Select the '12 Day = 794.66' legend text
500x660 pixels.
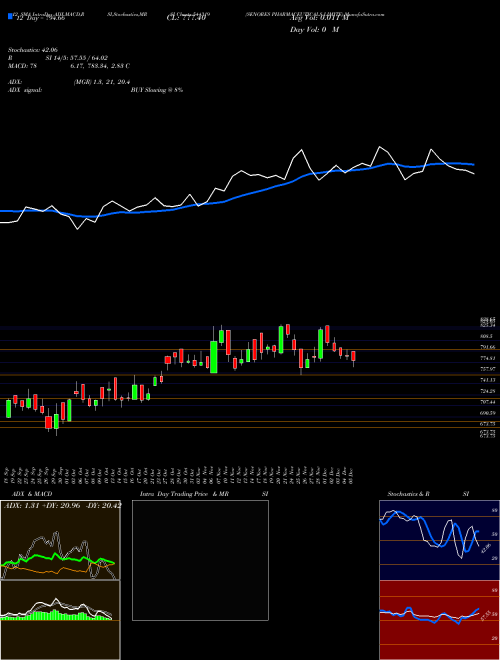(39, 18)
